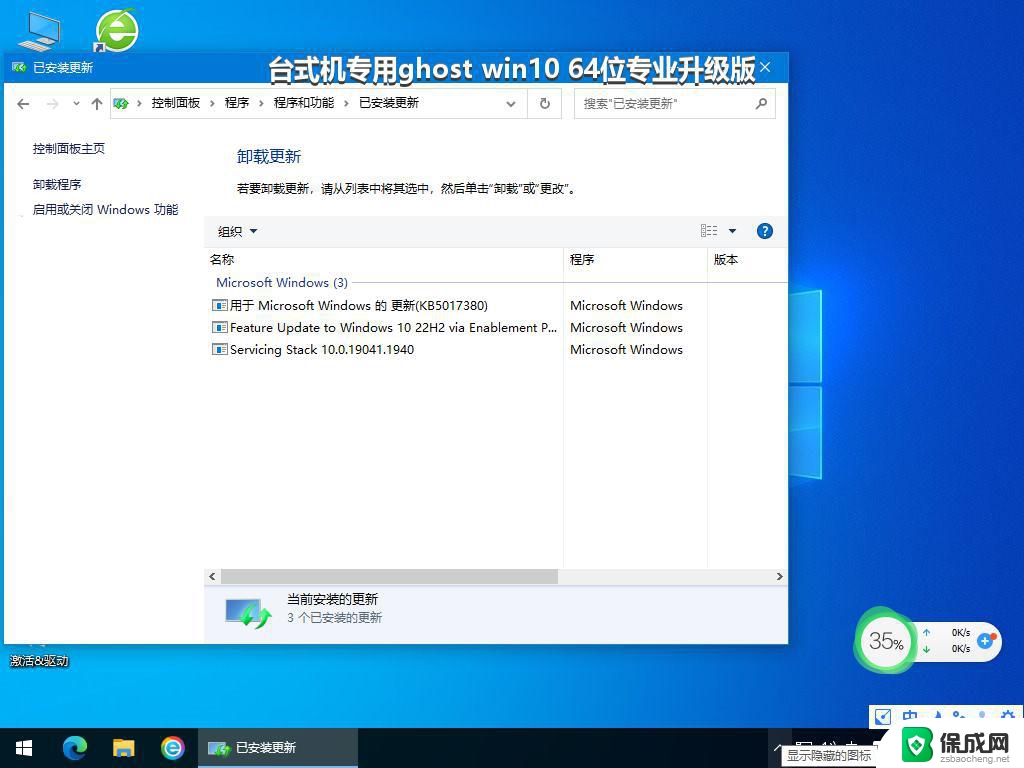Image resolution: width=1024 pixels, height=768 pixels.
Task: Click the upload speed arrow indicator
Action: (x=926, y=632)
